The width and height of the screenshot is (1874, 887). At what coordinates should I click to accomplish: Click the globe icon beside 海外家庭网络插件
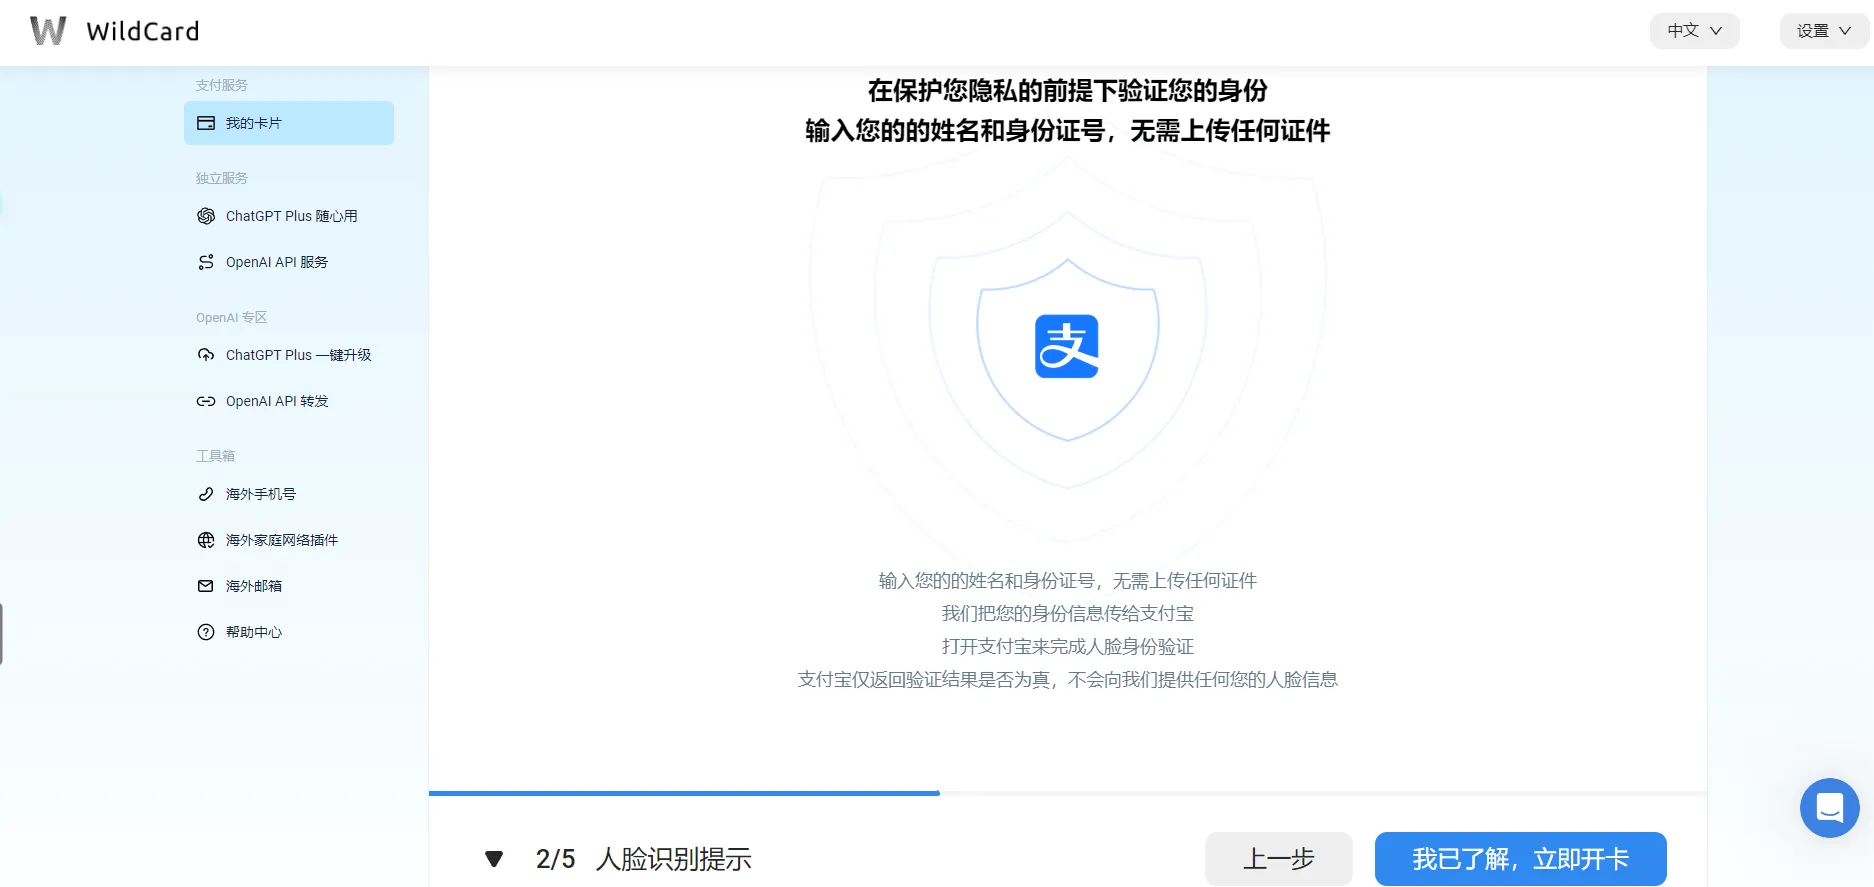tap(206, 540)
